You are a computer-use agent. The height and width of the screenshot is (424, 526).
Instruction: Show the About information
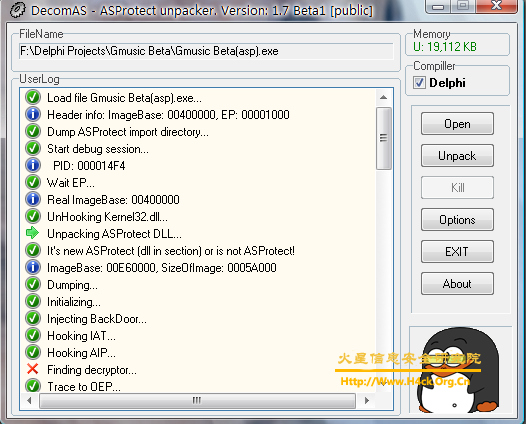coord(457,284)
